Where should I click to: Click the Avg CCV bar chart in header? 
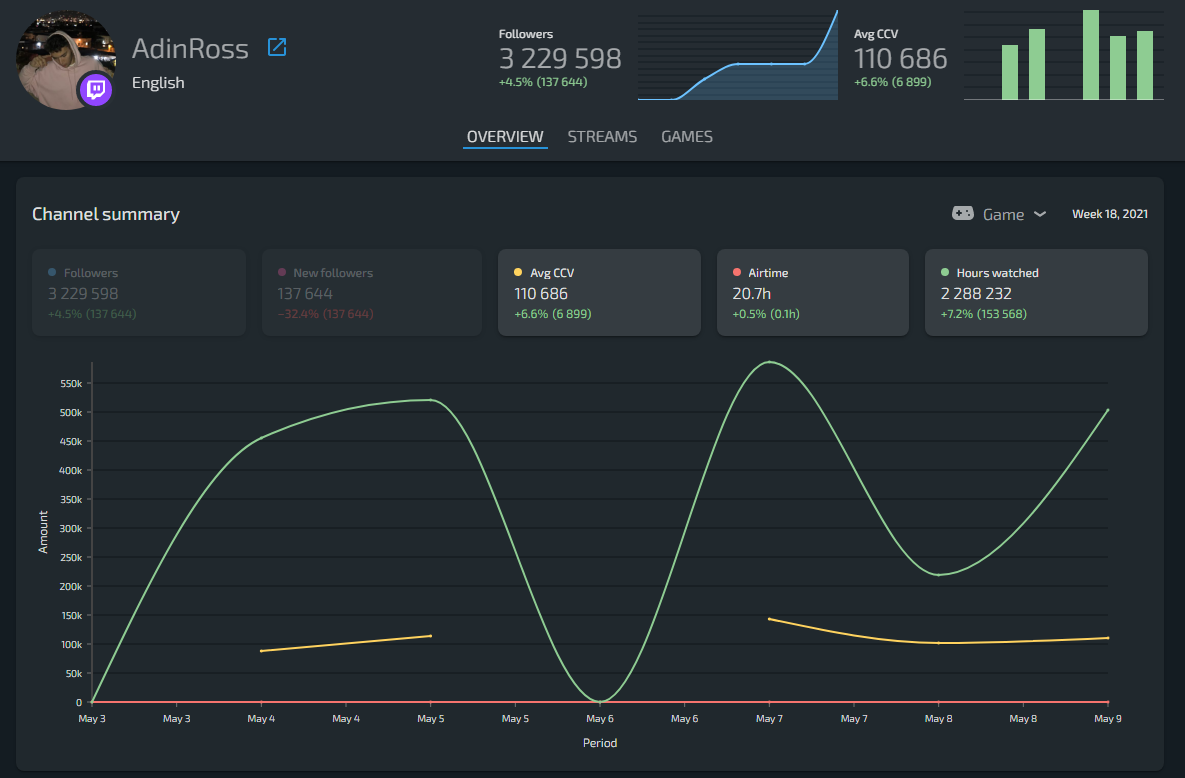coord(1063,55)
